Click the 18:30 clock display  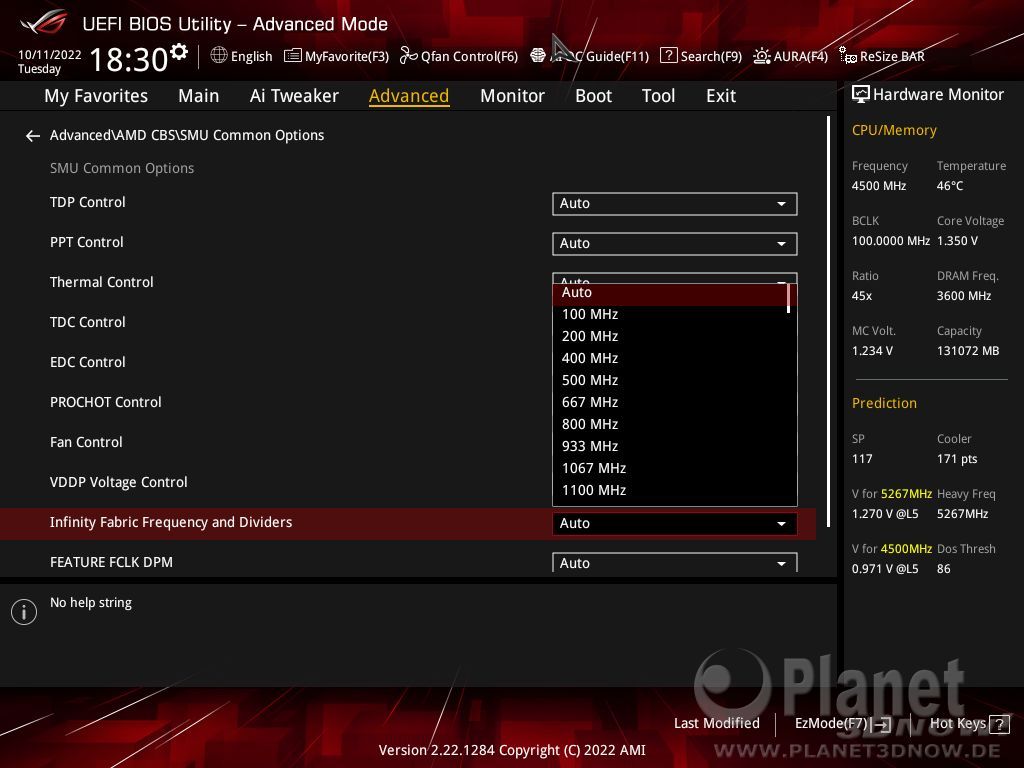point(129,59)
